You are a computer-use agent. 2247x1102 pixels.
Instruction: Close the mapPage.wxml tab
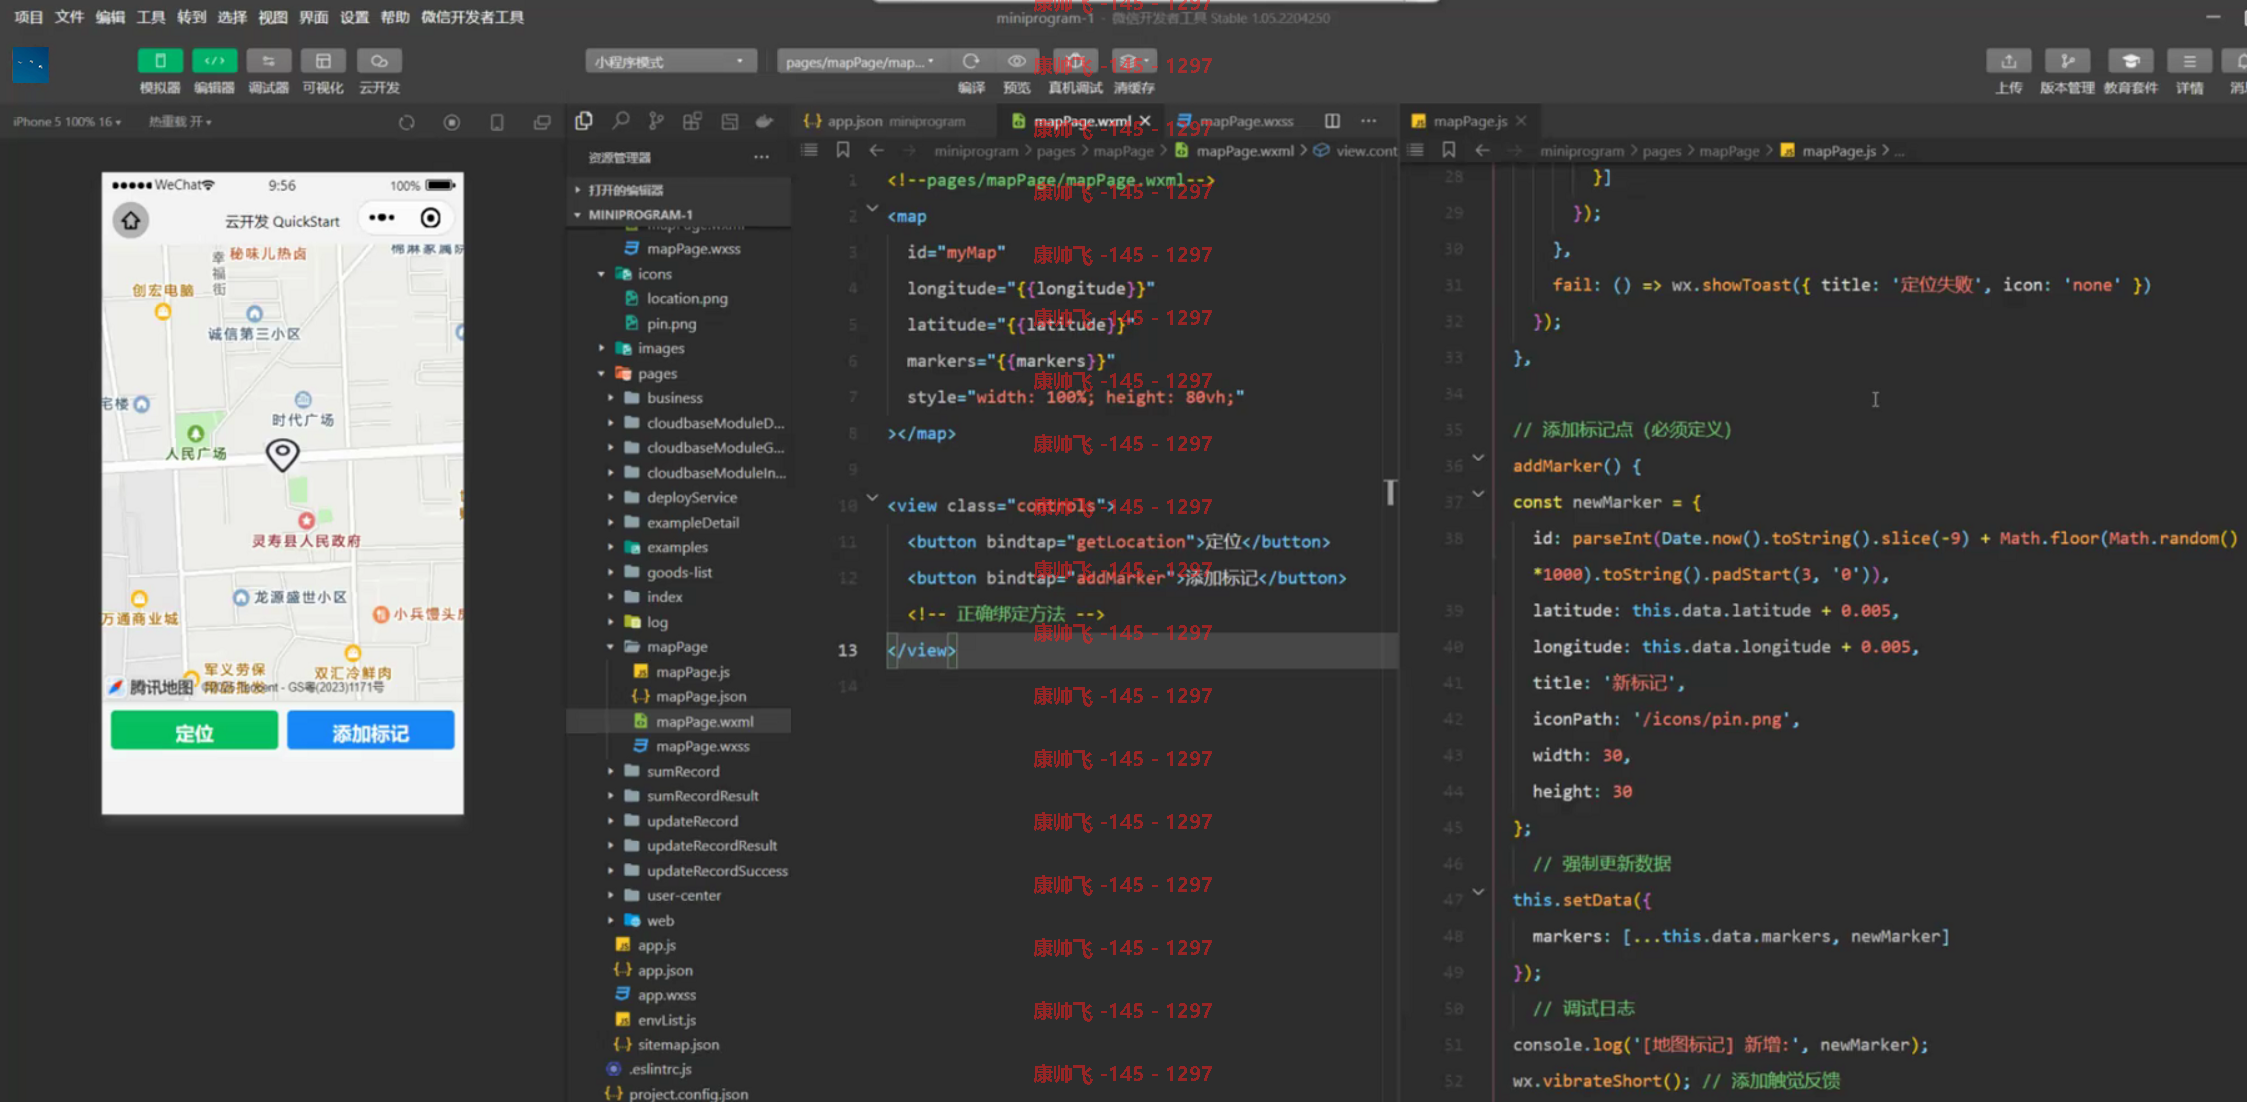coord(1146,121)
